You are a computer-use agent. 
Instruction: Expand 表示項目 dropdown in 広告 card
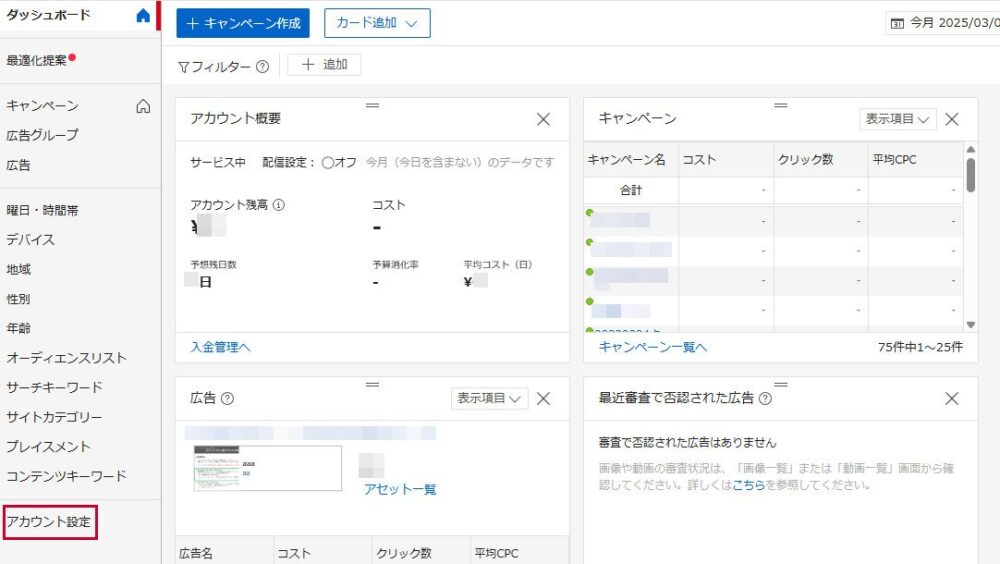(489, 398)
